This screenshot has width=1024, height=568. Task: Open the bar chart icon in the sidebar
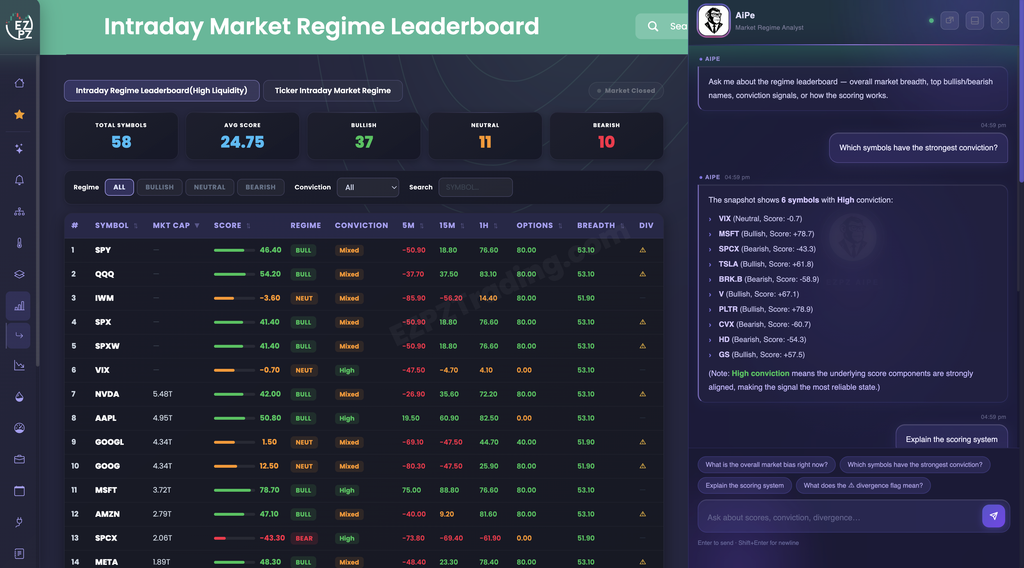(19, 306)
